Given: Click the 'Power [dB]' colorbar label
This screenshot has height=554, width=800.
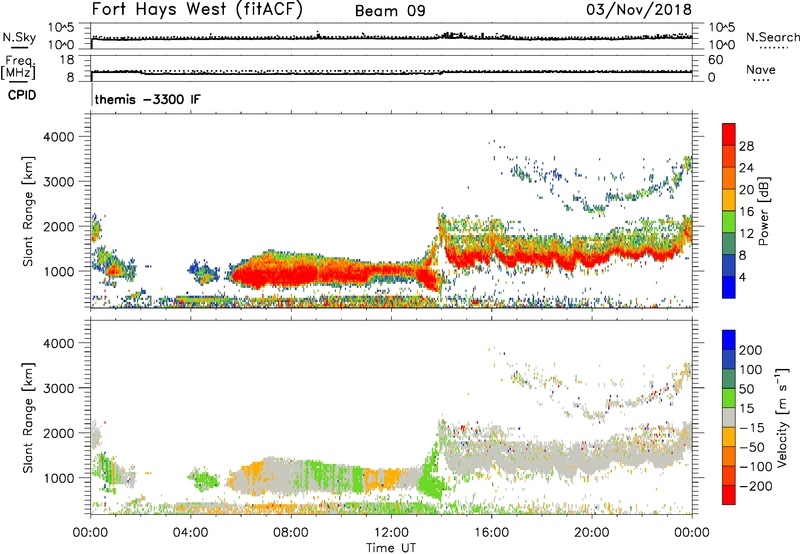Looking at the screenshot, I should (764, 211).
